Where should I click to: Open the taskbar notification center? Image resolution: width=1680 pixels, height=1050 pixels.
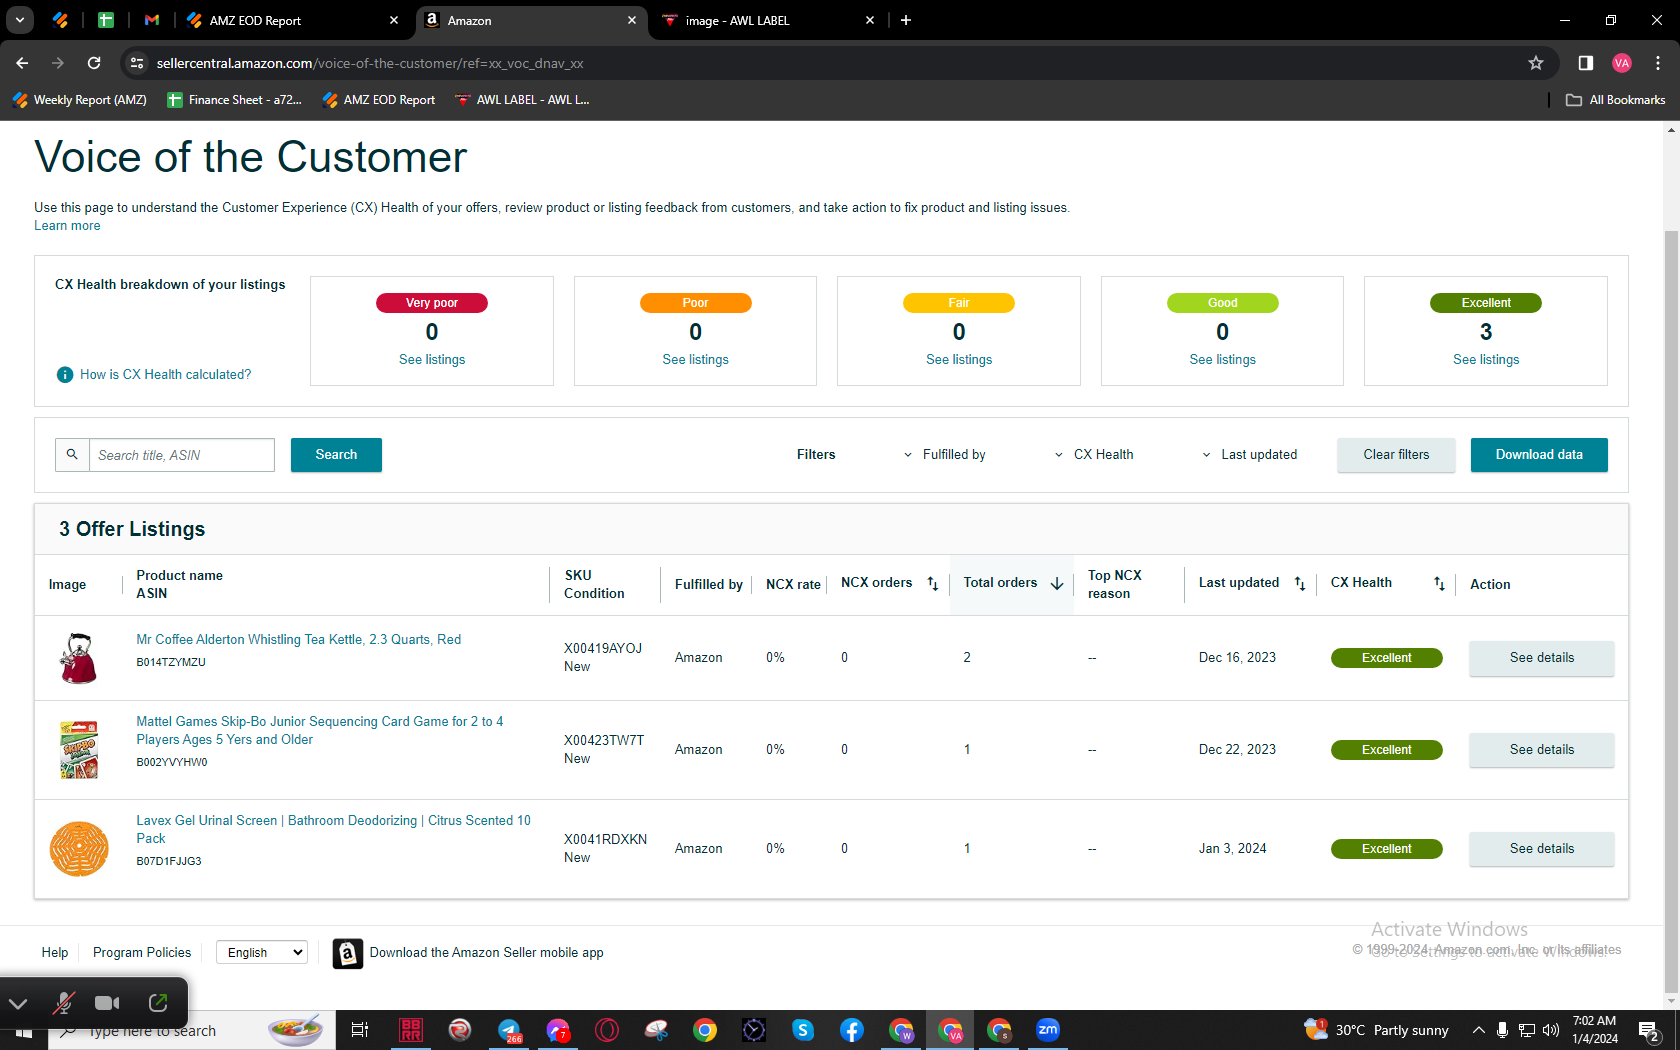point(1649,1030)
